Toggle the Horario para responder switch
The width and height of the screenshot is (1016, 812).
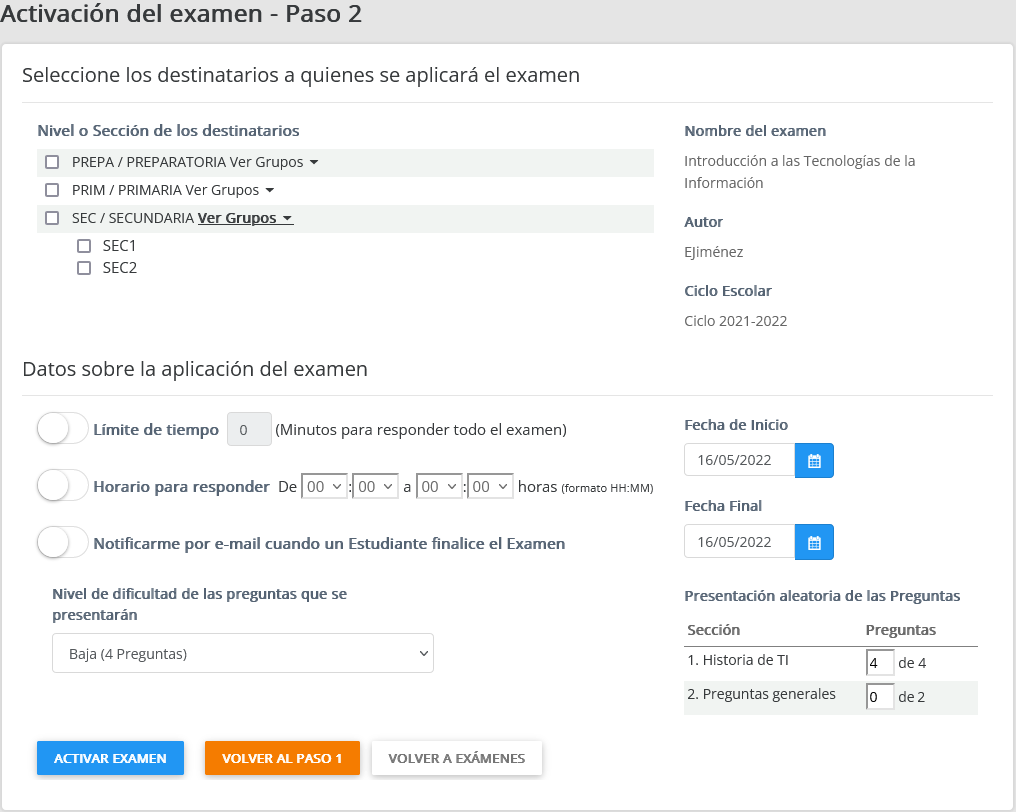(63, 486)
